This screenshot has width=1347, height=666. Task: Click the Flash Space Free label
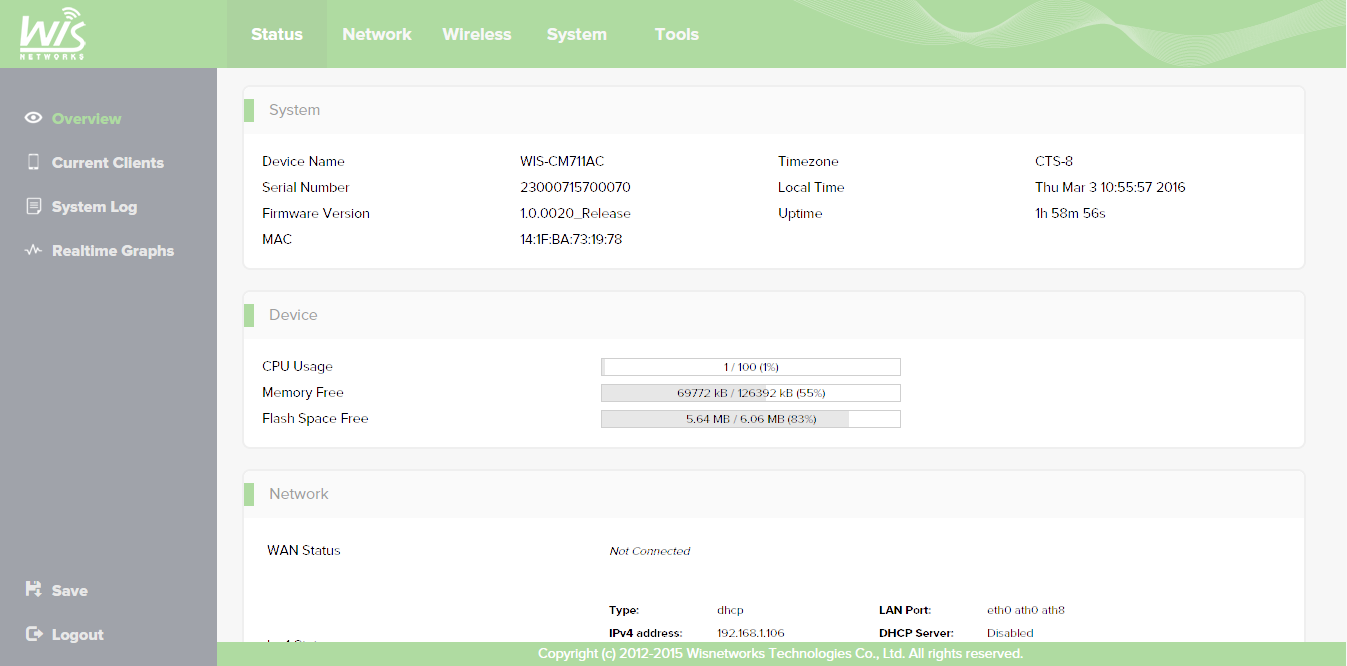[x=315, y=418]
